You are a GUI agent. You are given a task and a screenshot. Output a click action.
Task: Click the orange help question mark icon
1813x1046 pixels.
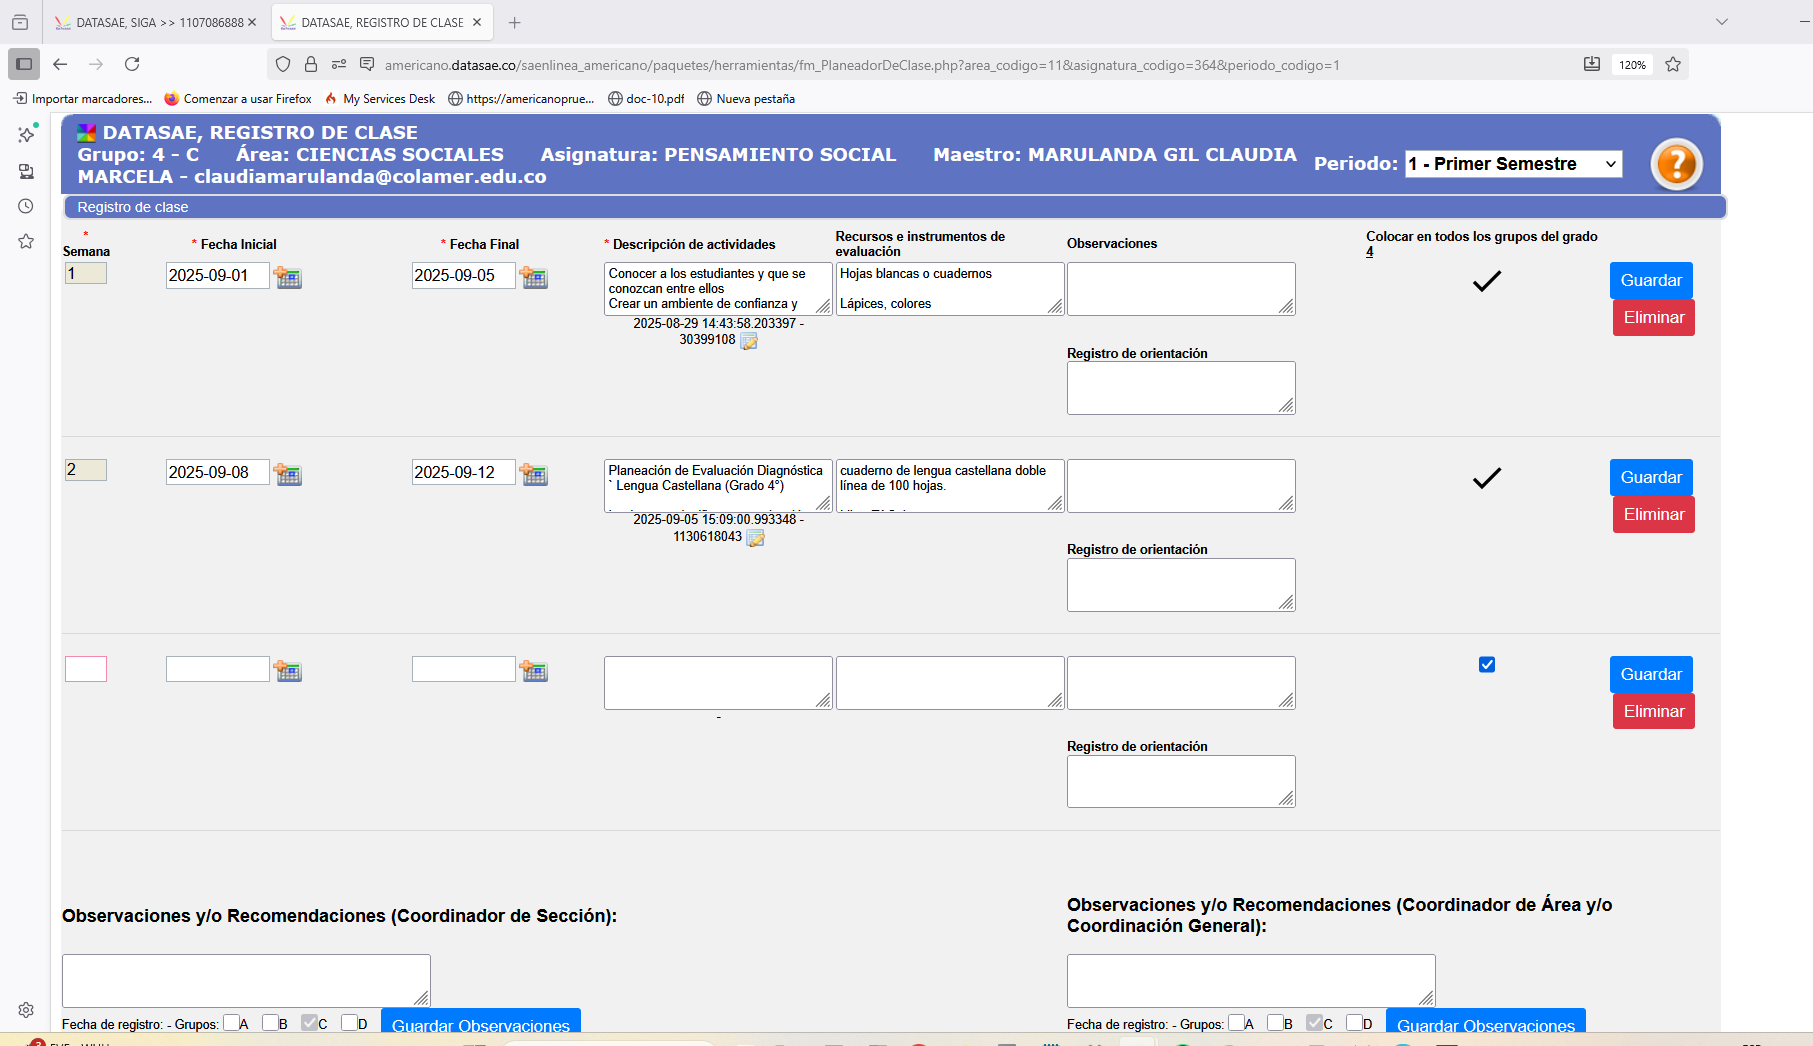click(1676, 164)
